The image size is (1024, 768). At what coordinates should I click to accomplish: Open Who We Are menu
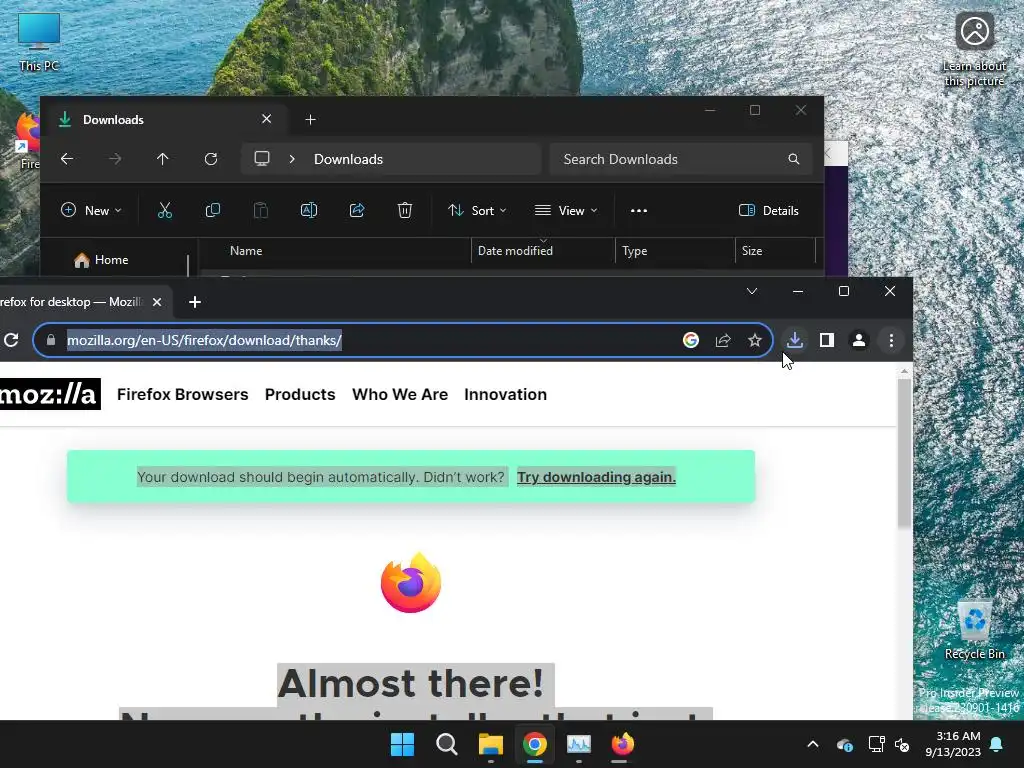(400, 394)
